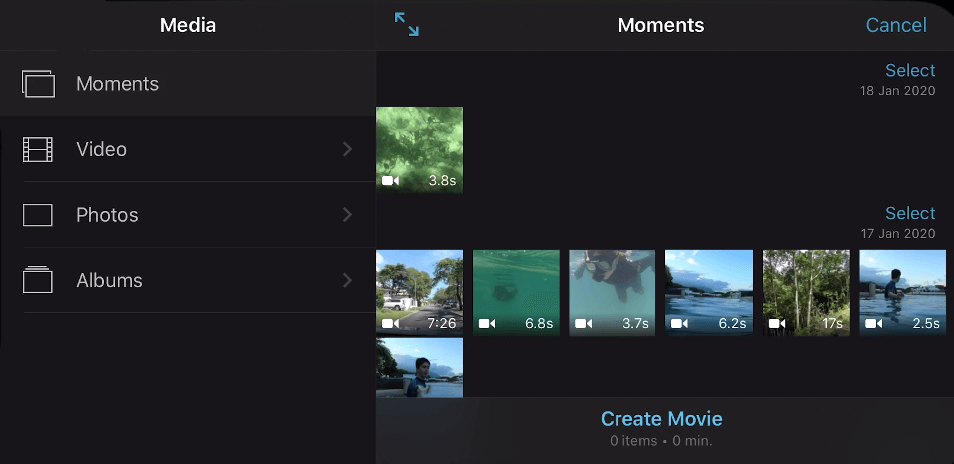
Task: Click camera icon on 17s clip
Action: [777, 324]
